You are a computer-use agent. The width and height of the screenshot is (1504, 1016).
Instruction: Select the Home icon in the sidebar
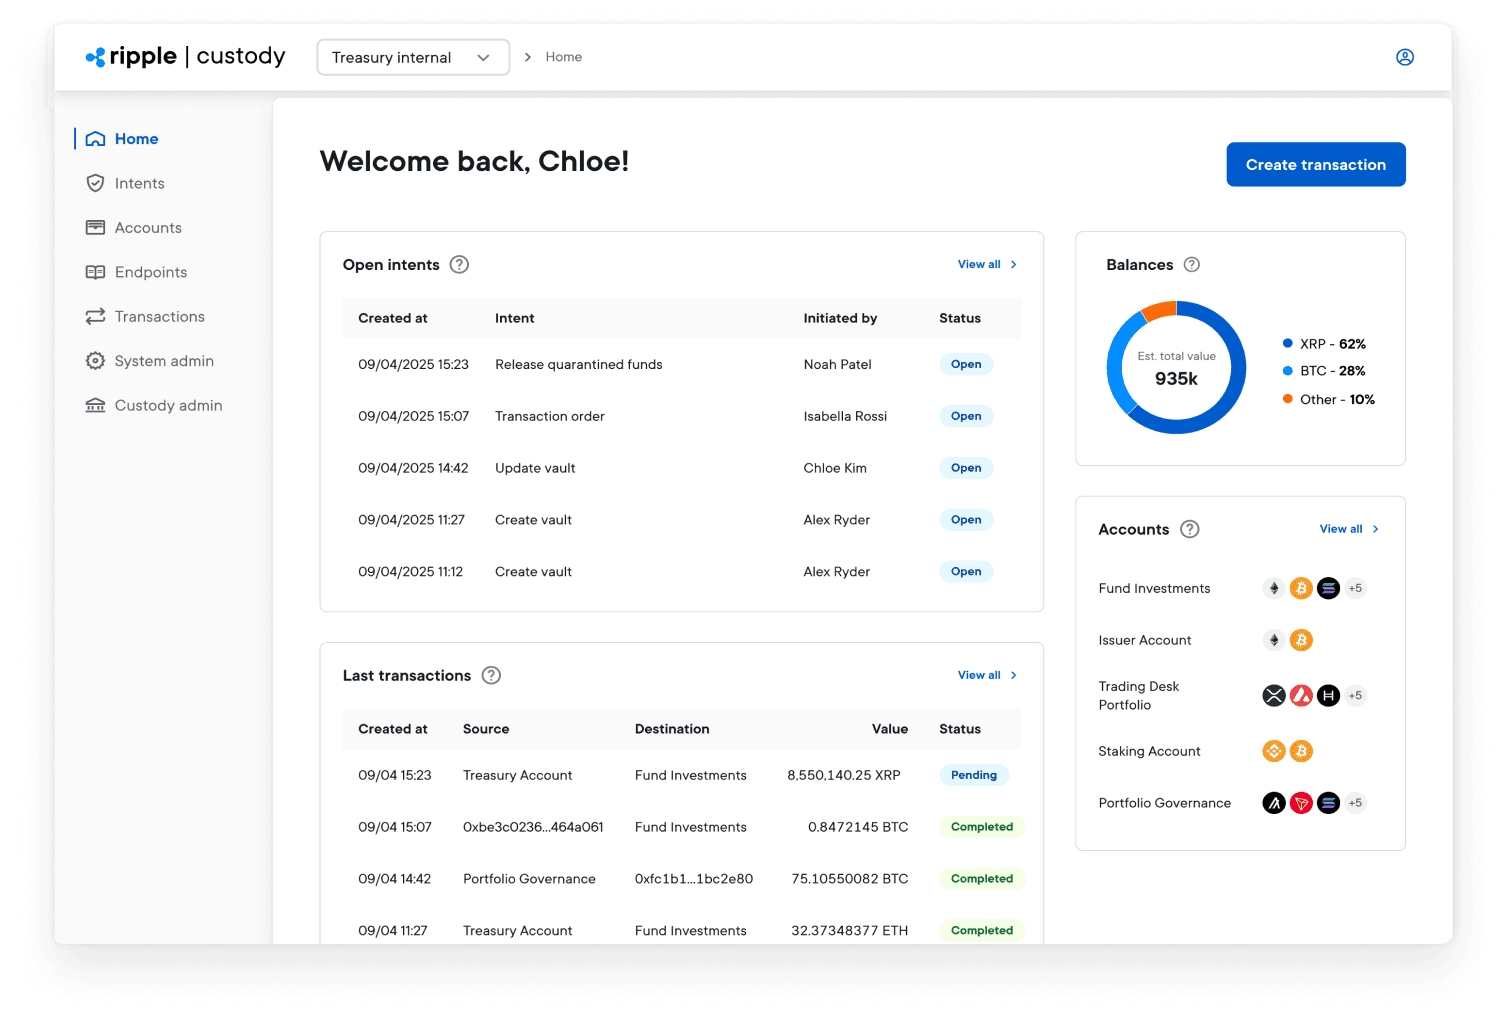click(x=95, y=138)
